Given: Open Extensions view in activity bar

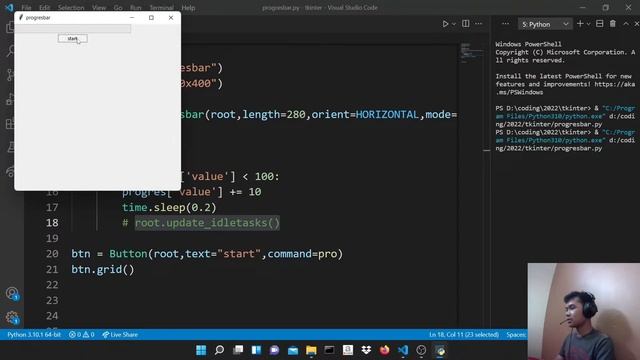Looking at the screenshot, I should (10, 123).
